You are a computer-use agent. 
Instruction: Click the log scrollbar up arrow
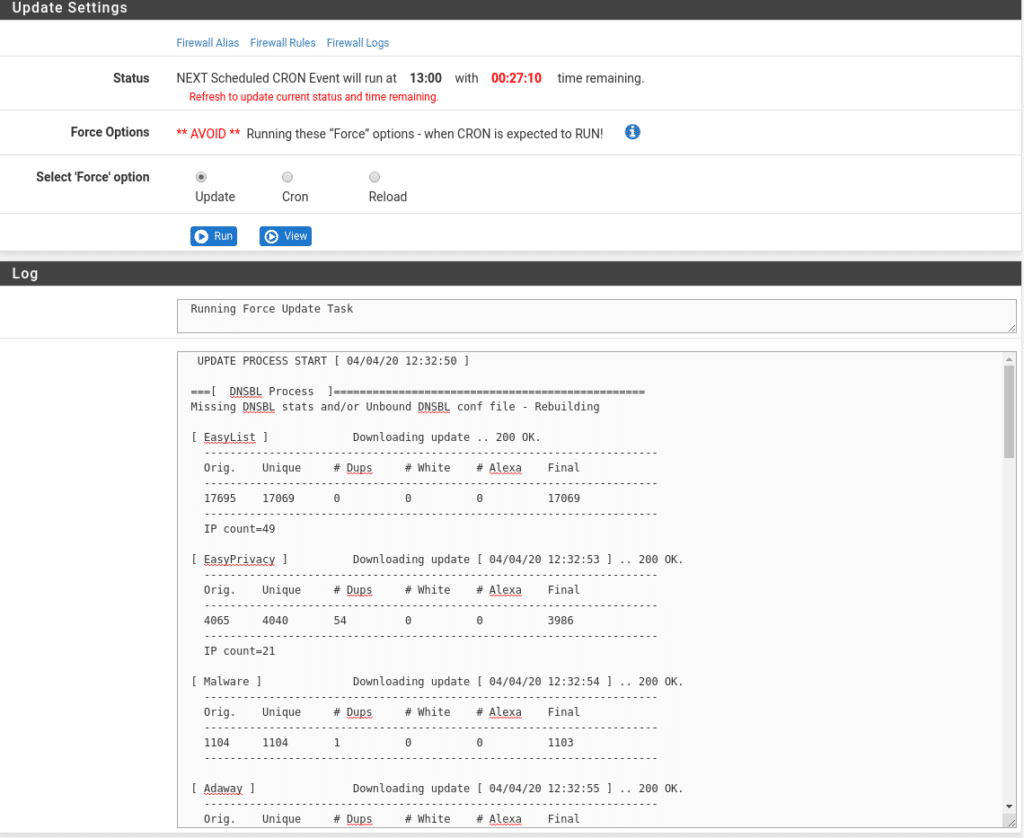click(x=1009, y=359)
